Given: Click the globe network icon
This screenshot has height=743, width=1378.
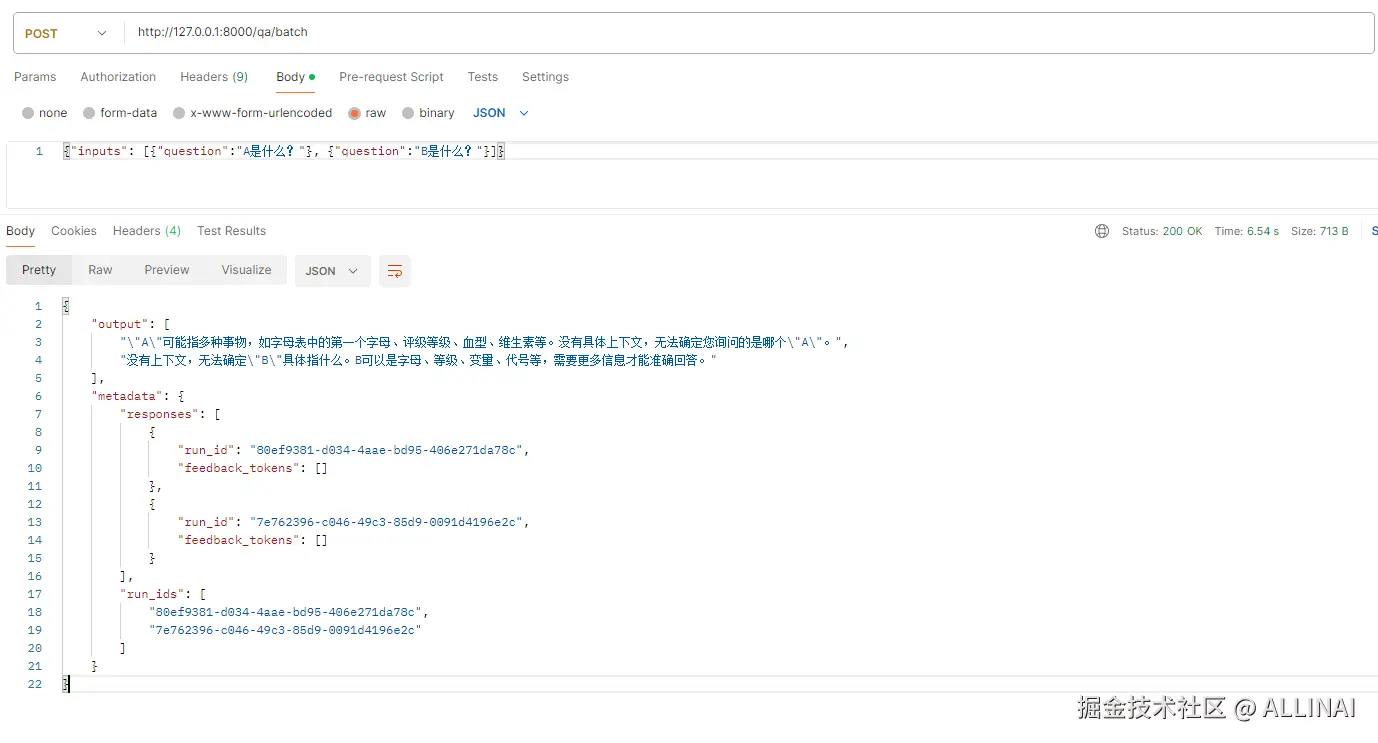Looking at the screenshot, I should point(1102,231).
